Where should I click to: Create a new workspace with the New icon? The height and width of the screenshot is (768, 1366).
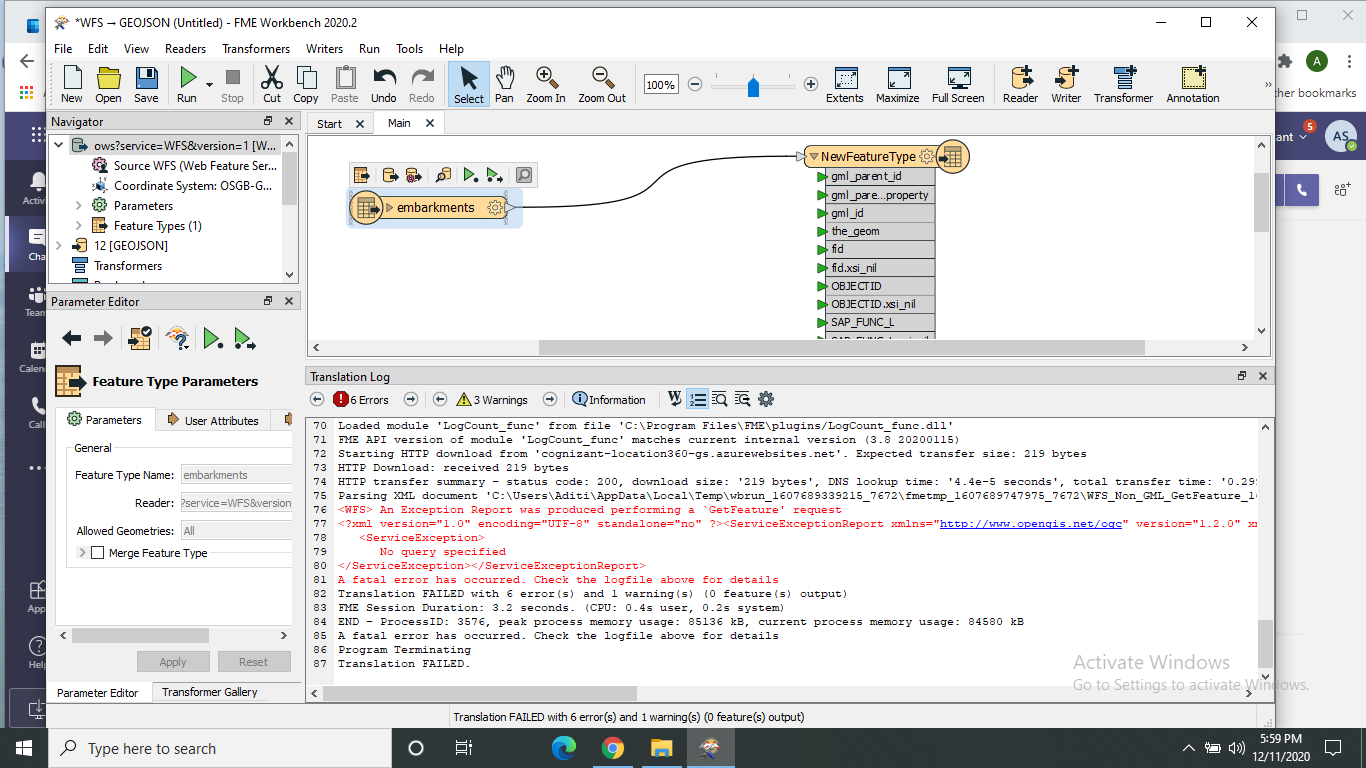(x=72, y=84)
